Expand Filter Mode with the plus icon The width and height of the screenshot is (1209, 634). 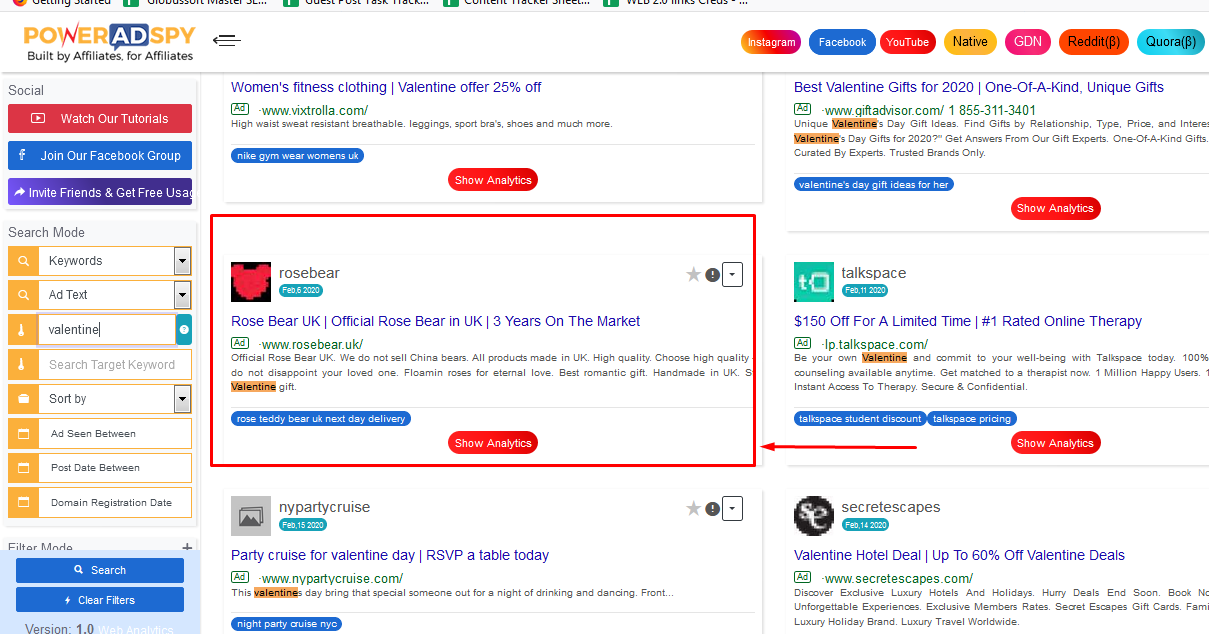(x=187, y=548)
